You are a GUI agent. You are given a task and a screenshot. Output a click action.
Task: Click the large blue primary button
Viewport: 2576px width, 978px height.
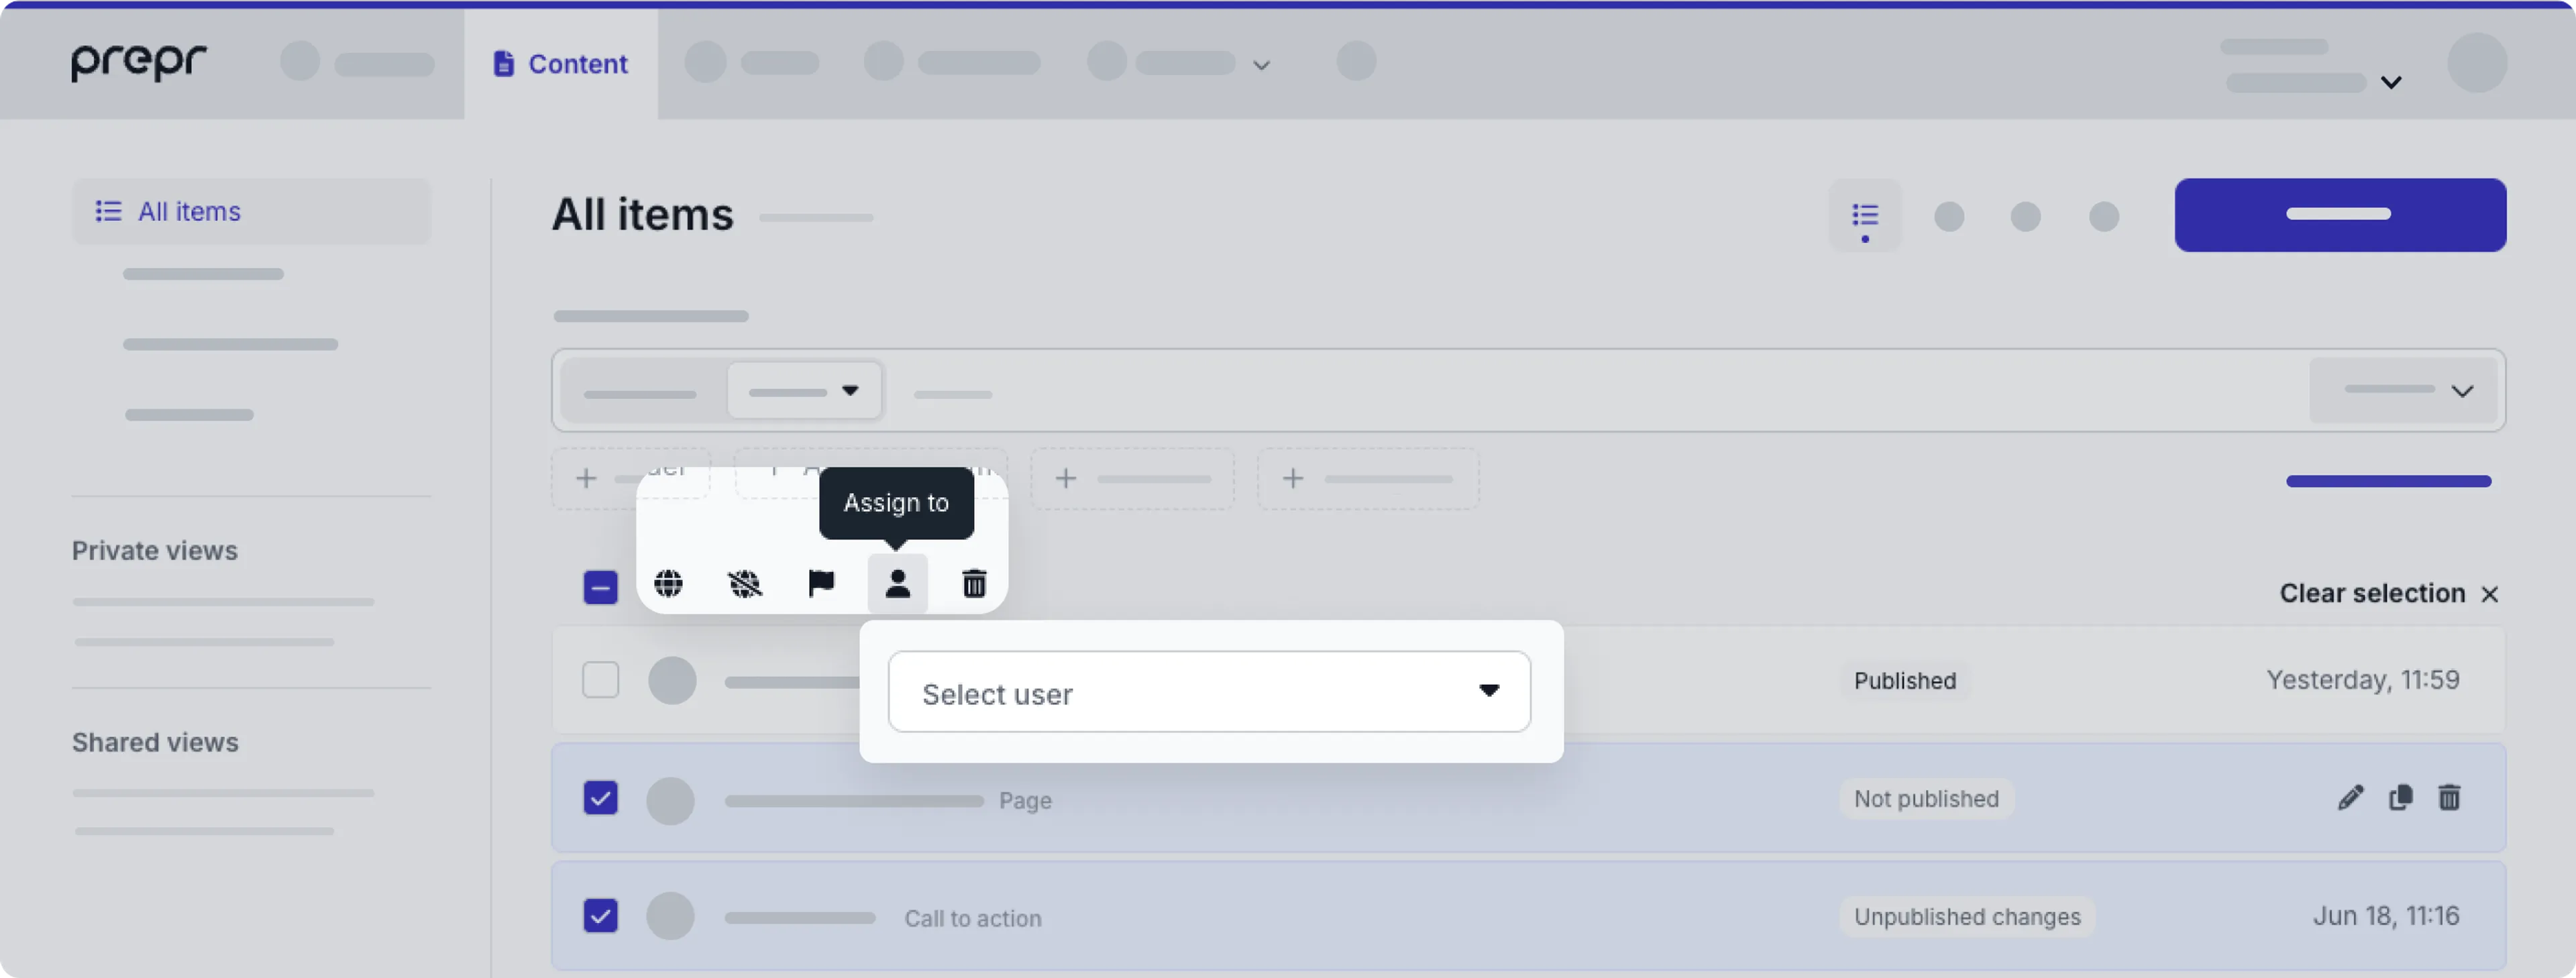(2339, 215)
